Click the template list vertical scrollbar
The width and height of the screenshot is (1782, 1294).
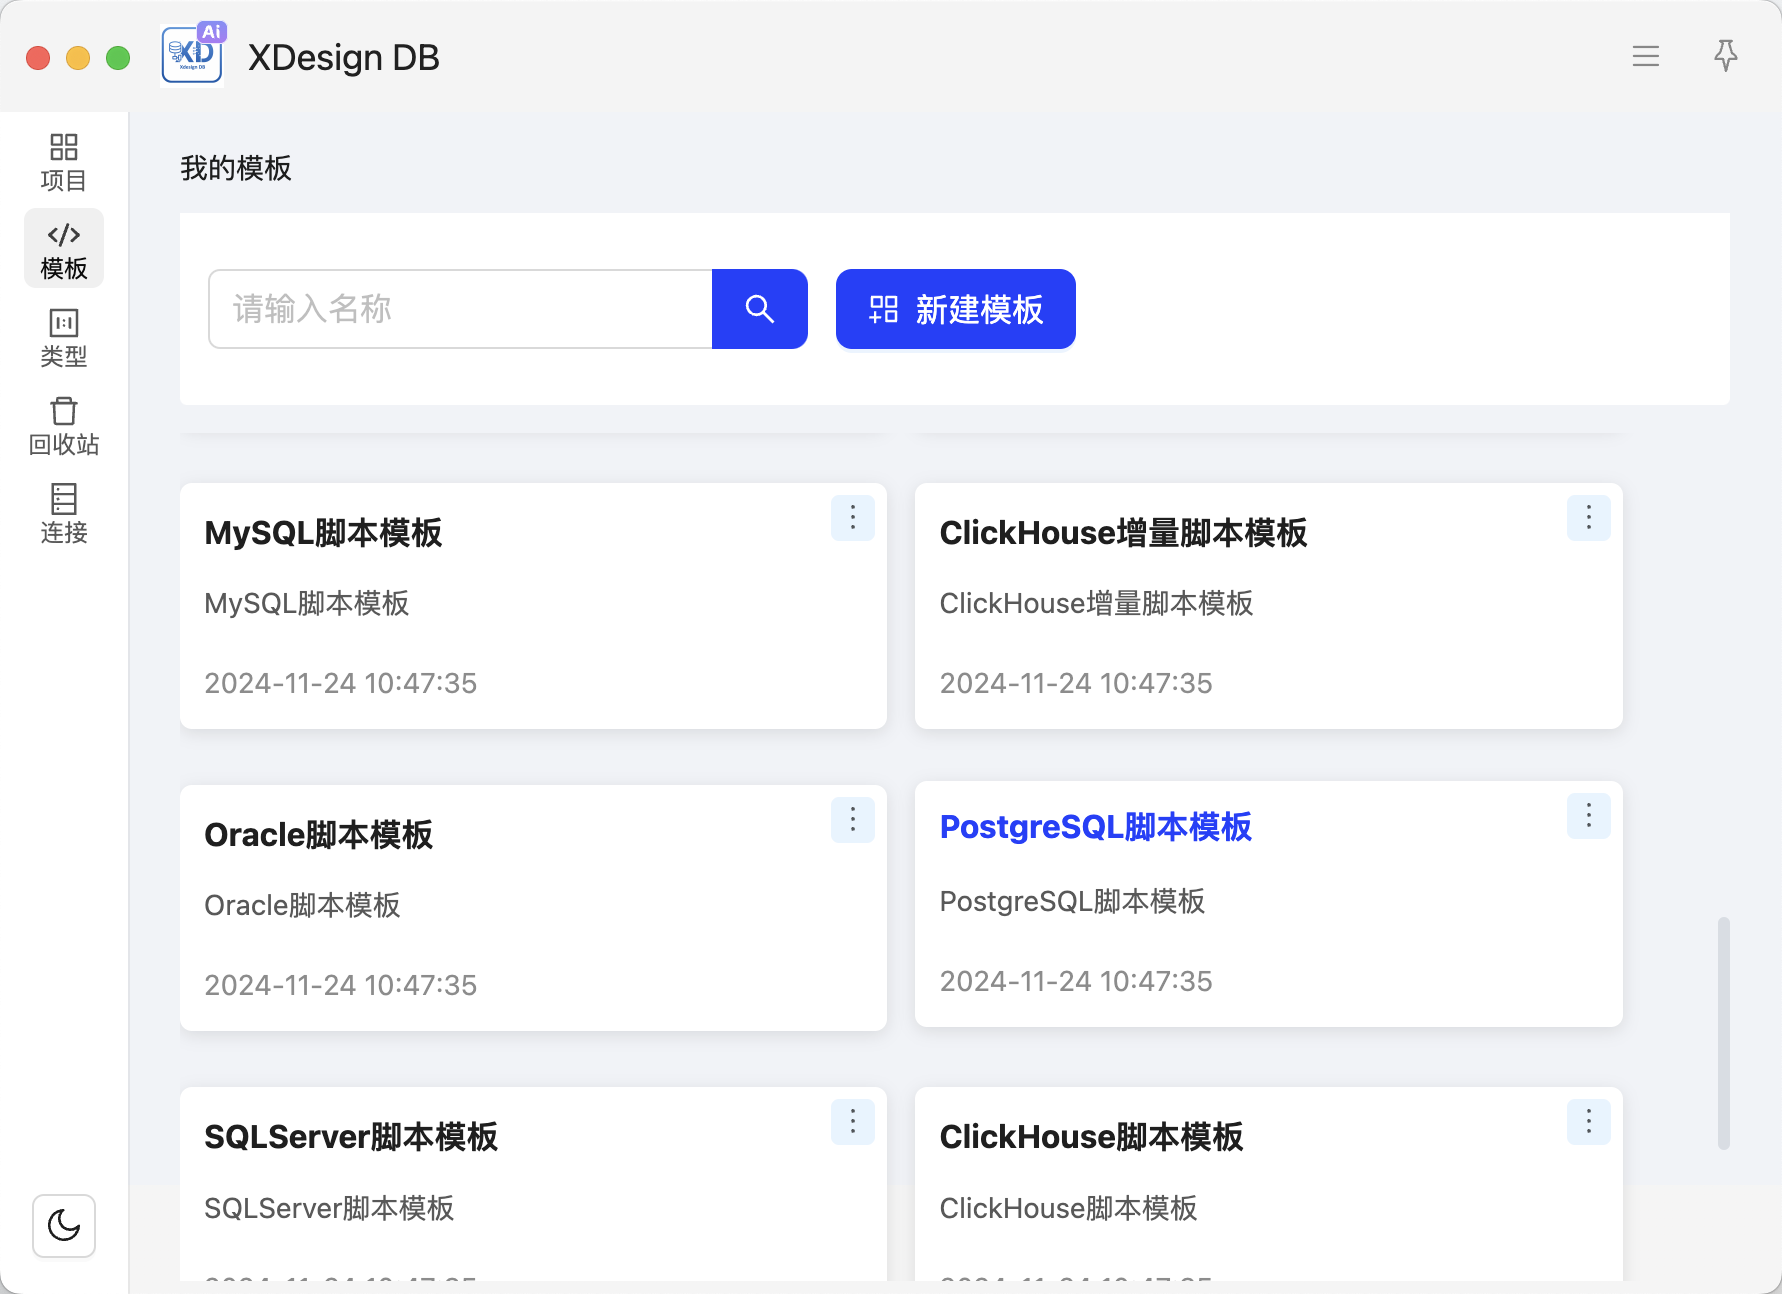(x=1724, y=1033)
